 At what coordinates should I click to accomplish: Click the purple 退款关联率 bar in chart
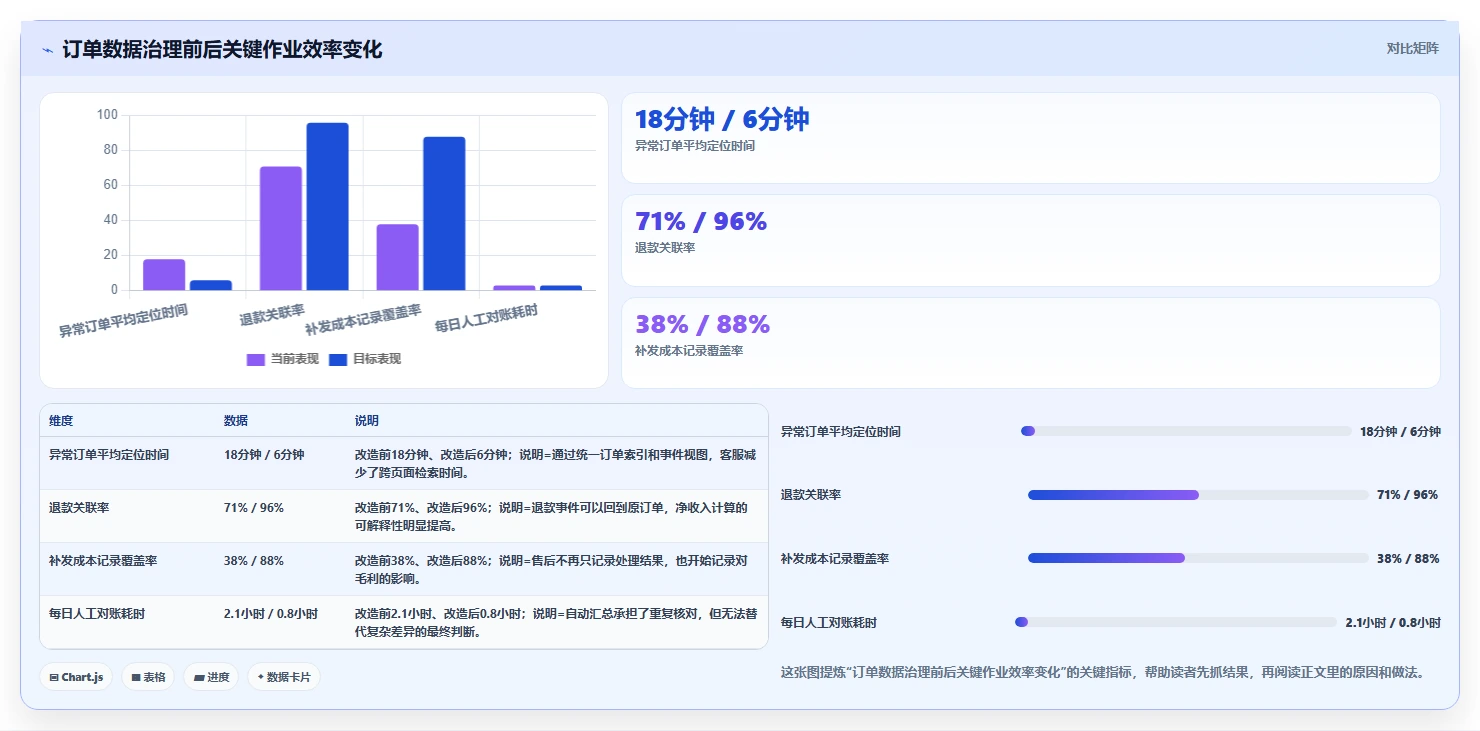[x=281, y=228]
